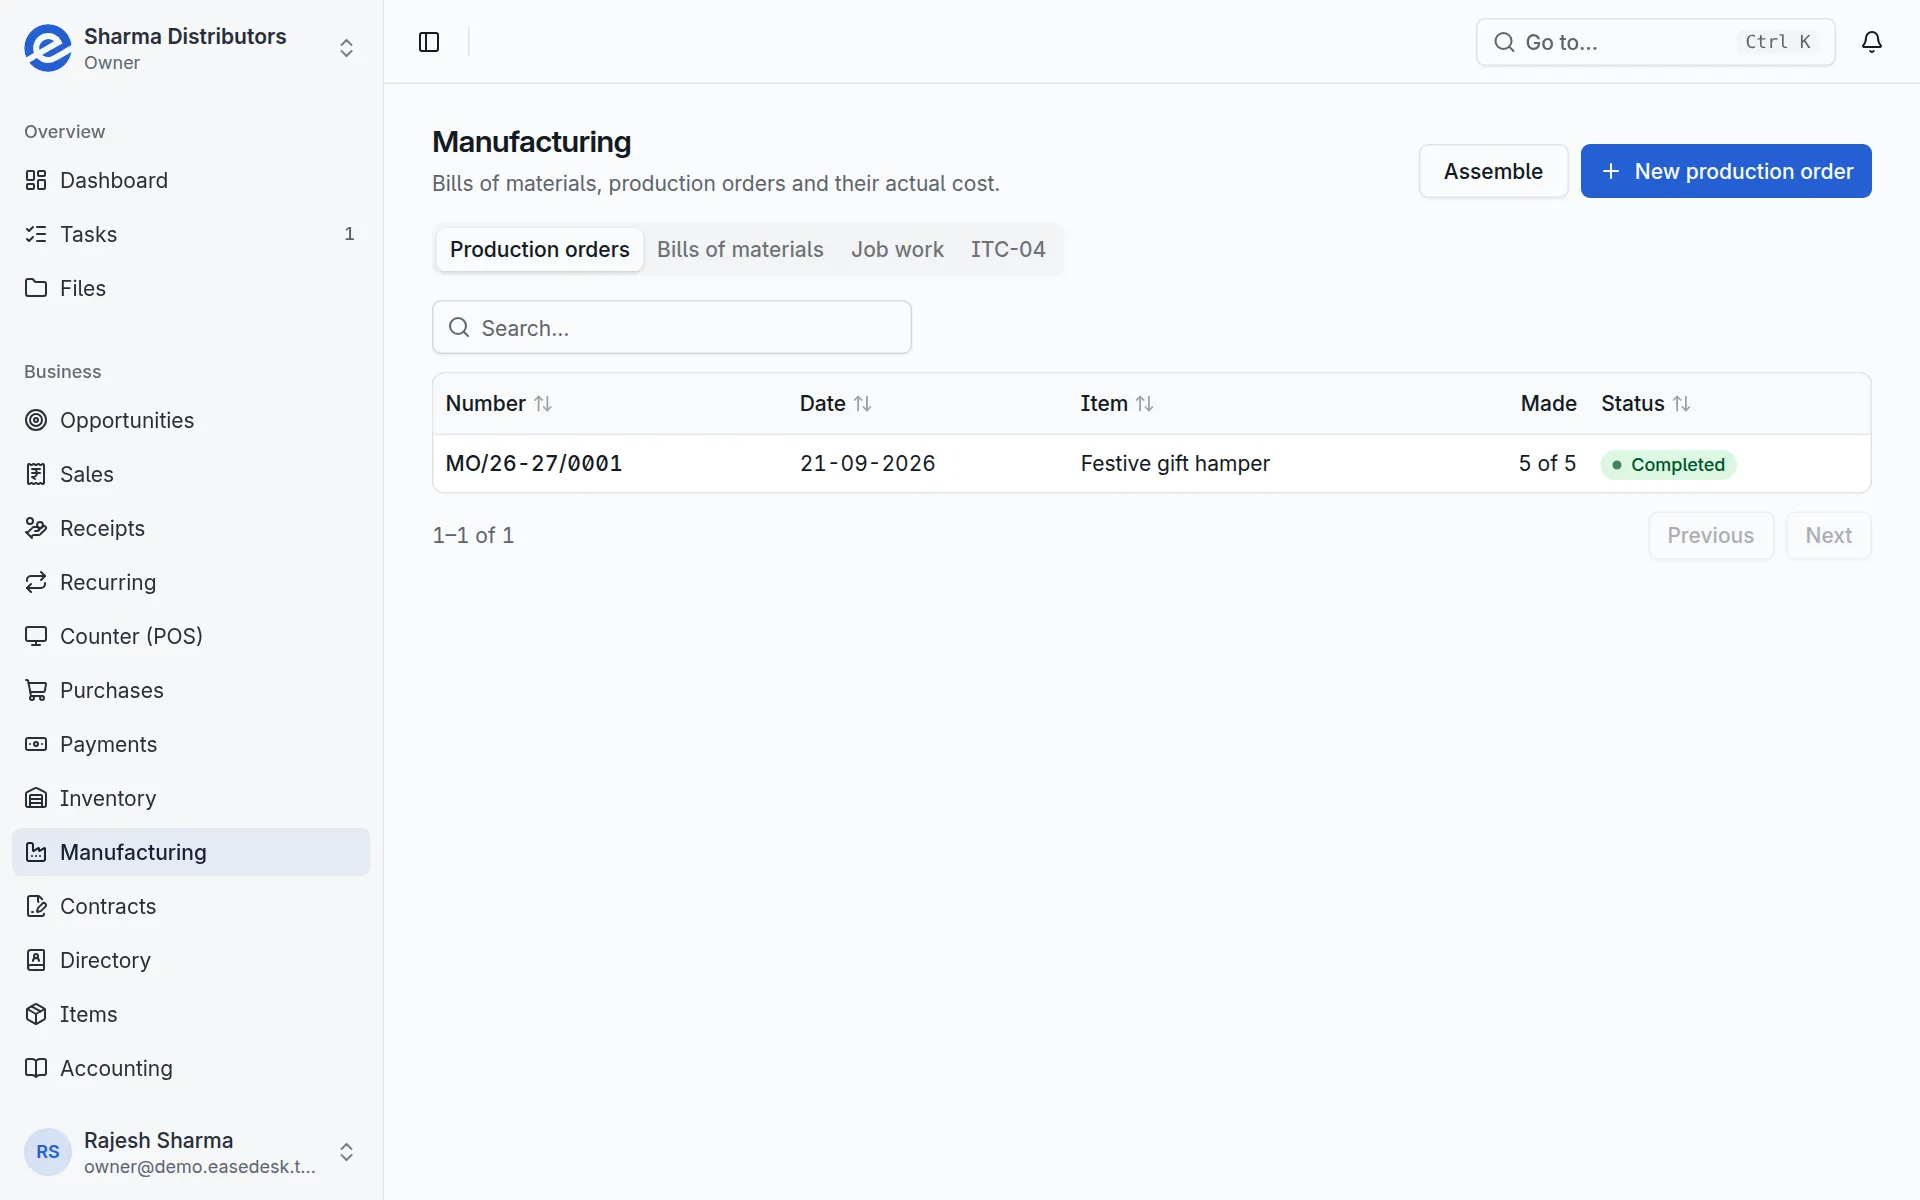Image resolution: width=1920 pixels, height=1200 pixels.
Task: Click the Festive gift hamper item cell
Action: (1175, 463)
